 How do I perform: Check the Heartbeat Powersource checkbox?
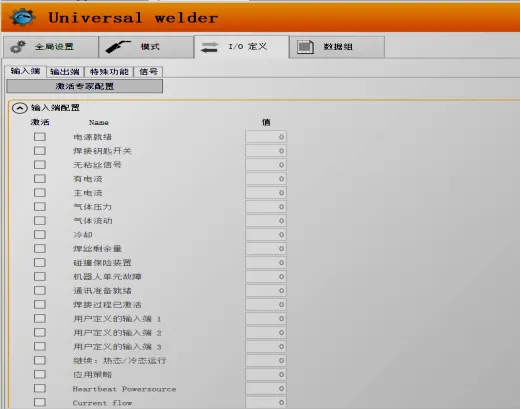click(40, 388)
